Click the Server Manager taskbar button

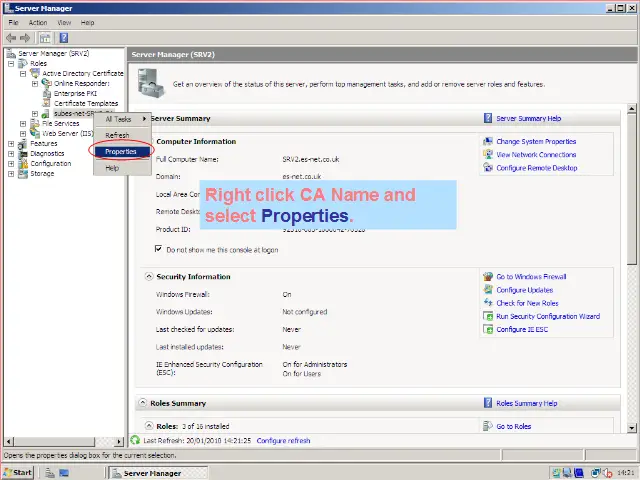(x=159, y=473)
